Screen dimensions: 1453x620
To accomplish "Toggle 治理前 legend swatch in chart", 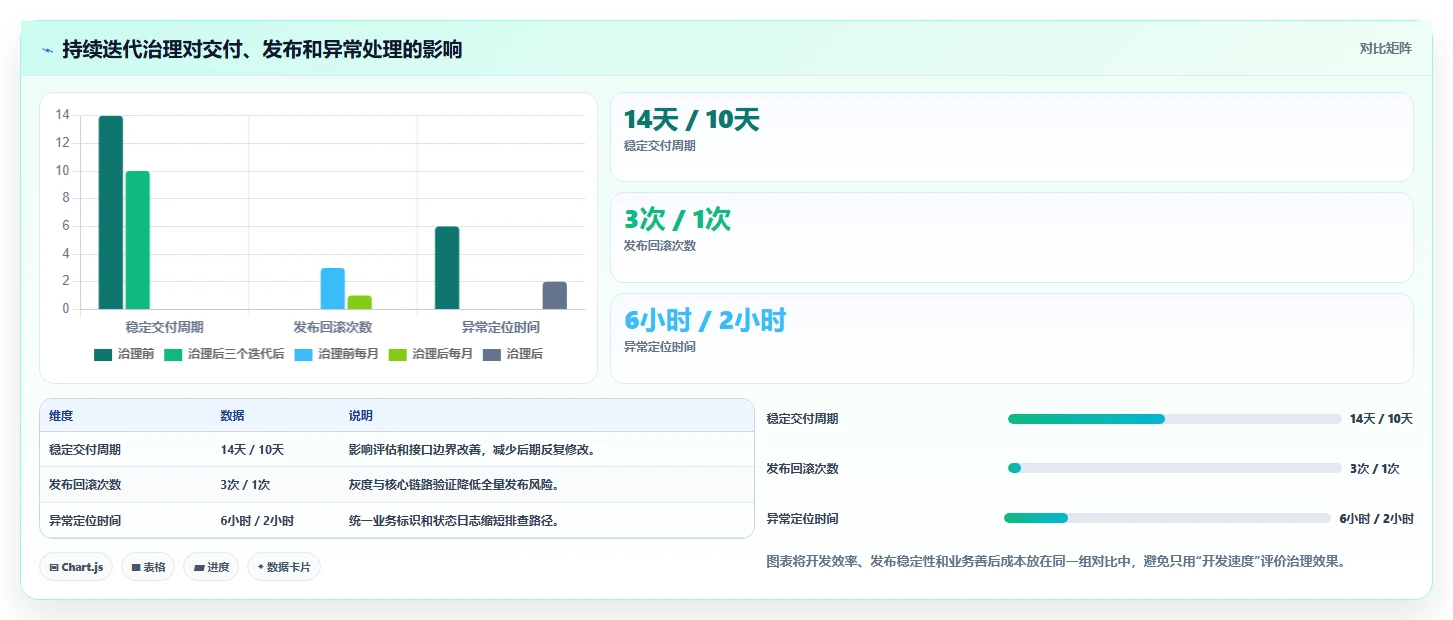I will (103, 354).
